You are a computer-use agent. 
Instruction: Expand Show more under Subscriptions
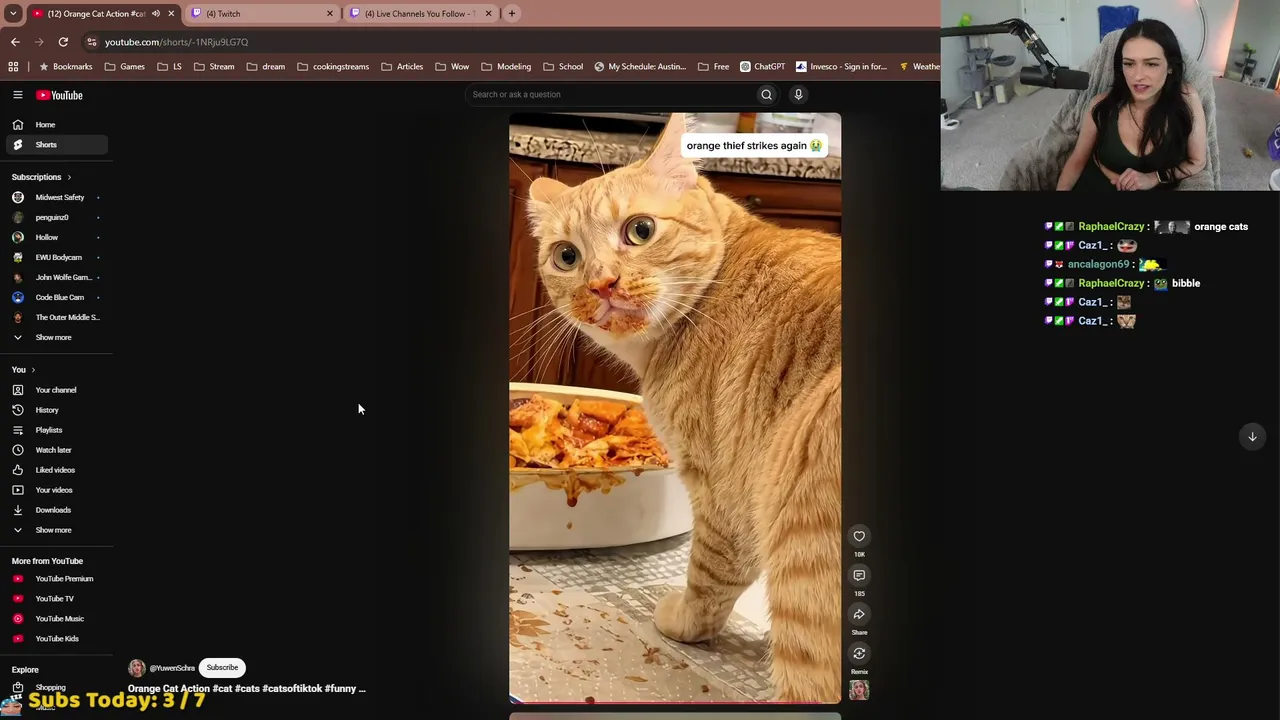tap(55, 337)
